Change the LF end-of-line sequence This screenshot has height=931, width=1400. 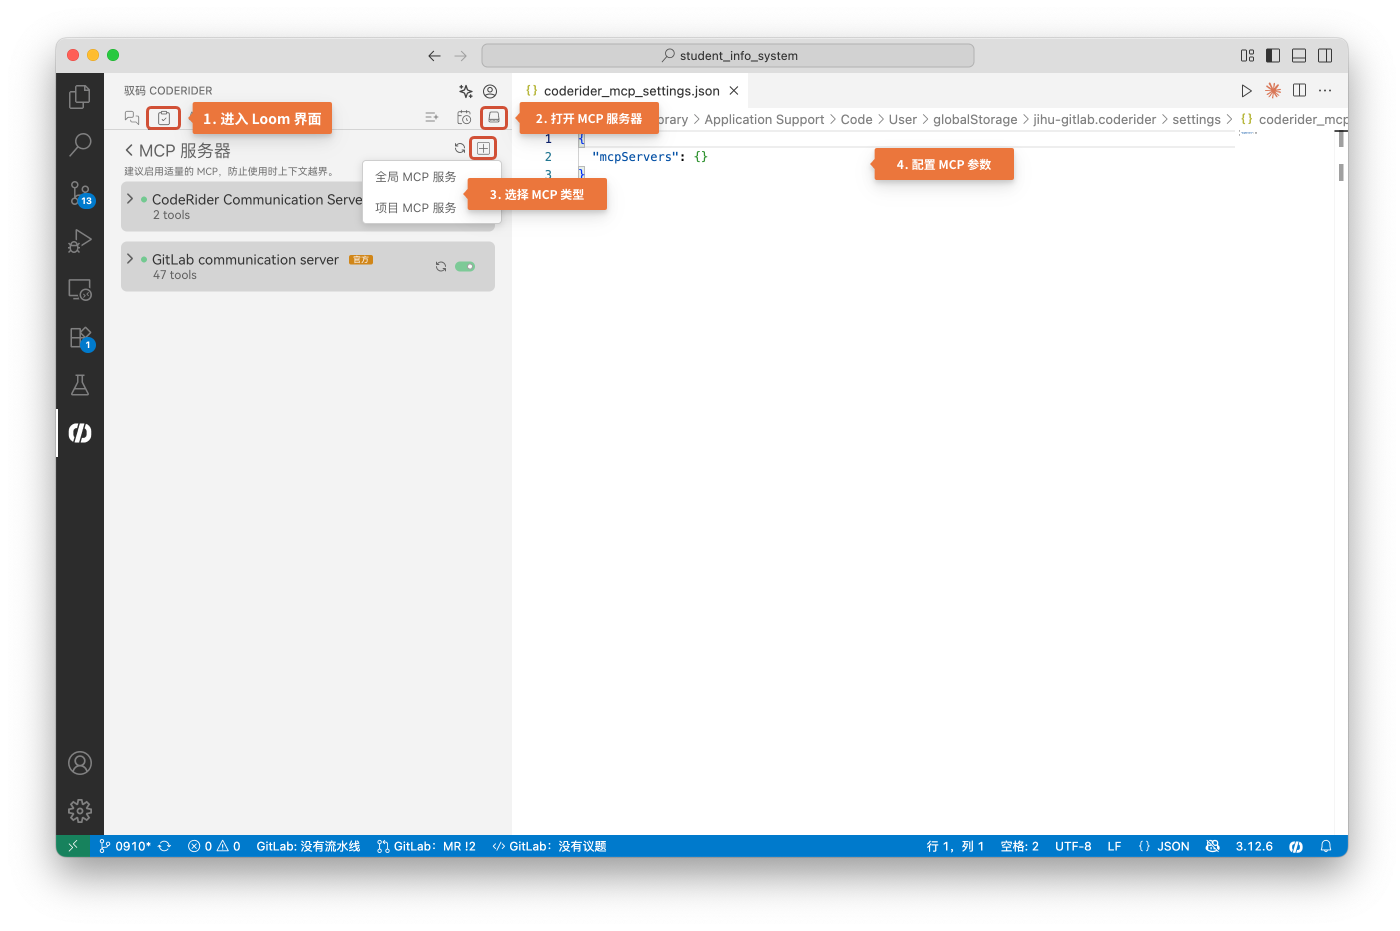(1114, 846)
